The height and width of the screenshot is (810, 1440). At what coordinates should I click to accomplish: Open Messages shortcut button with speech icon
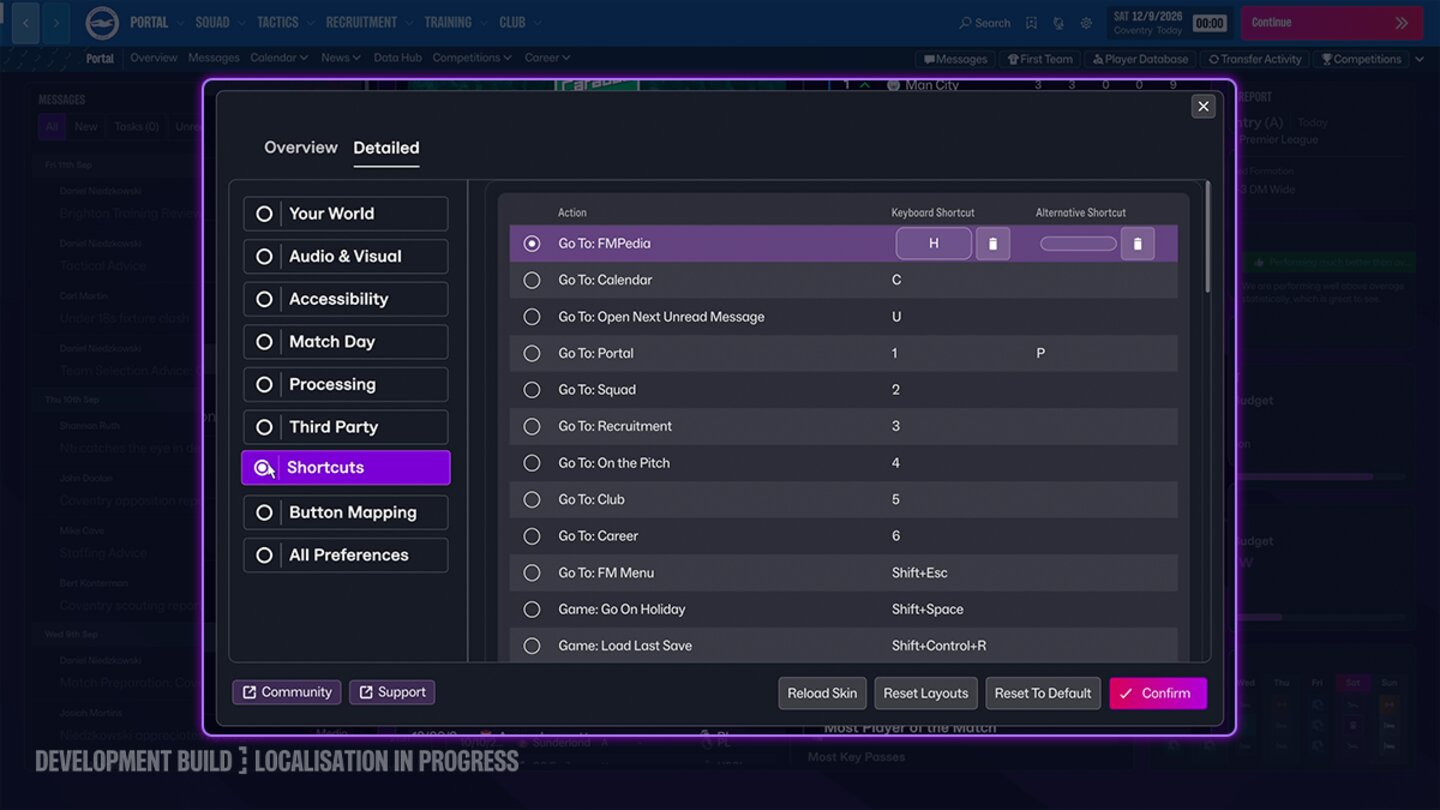coord(956,59)
